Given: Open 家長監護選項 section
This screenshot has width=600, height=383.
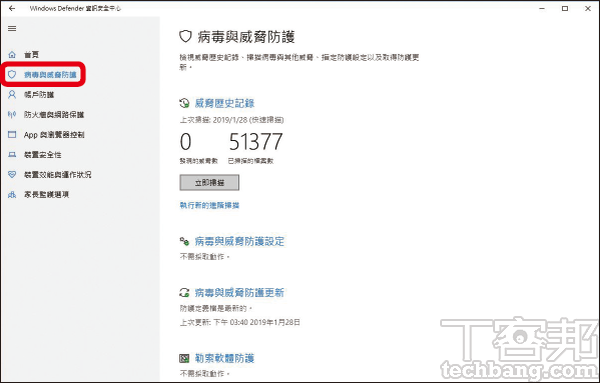Looking at the screenshot, I should coord(46,195).
